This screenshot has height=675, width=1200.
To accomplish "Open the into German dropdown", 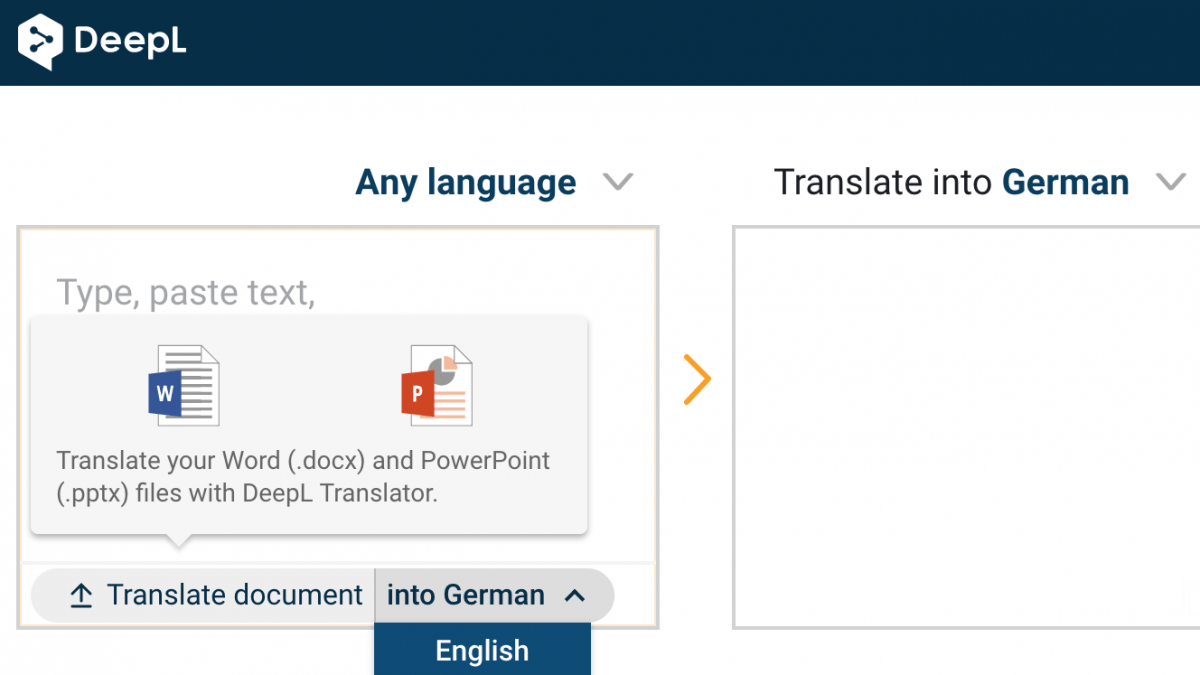I will click(494, 595).
